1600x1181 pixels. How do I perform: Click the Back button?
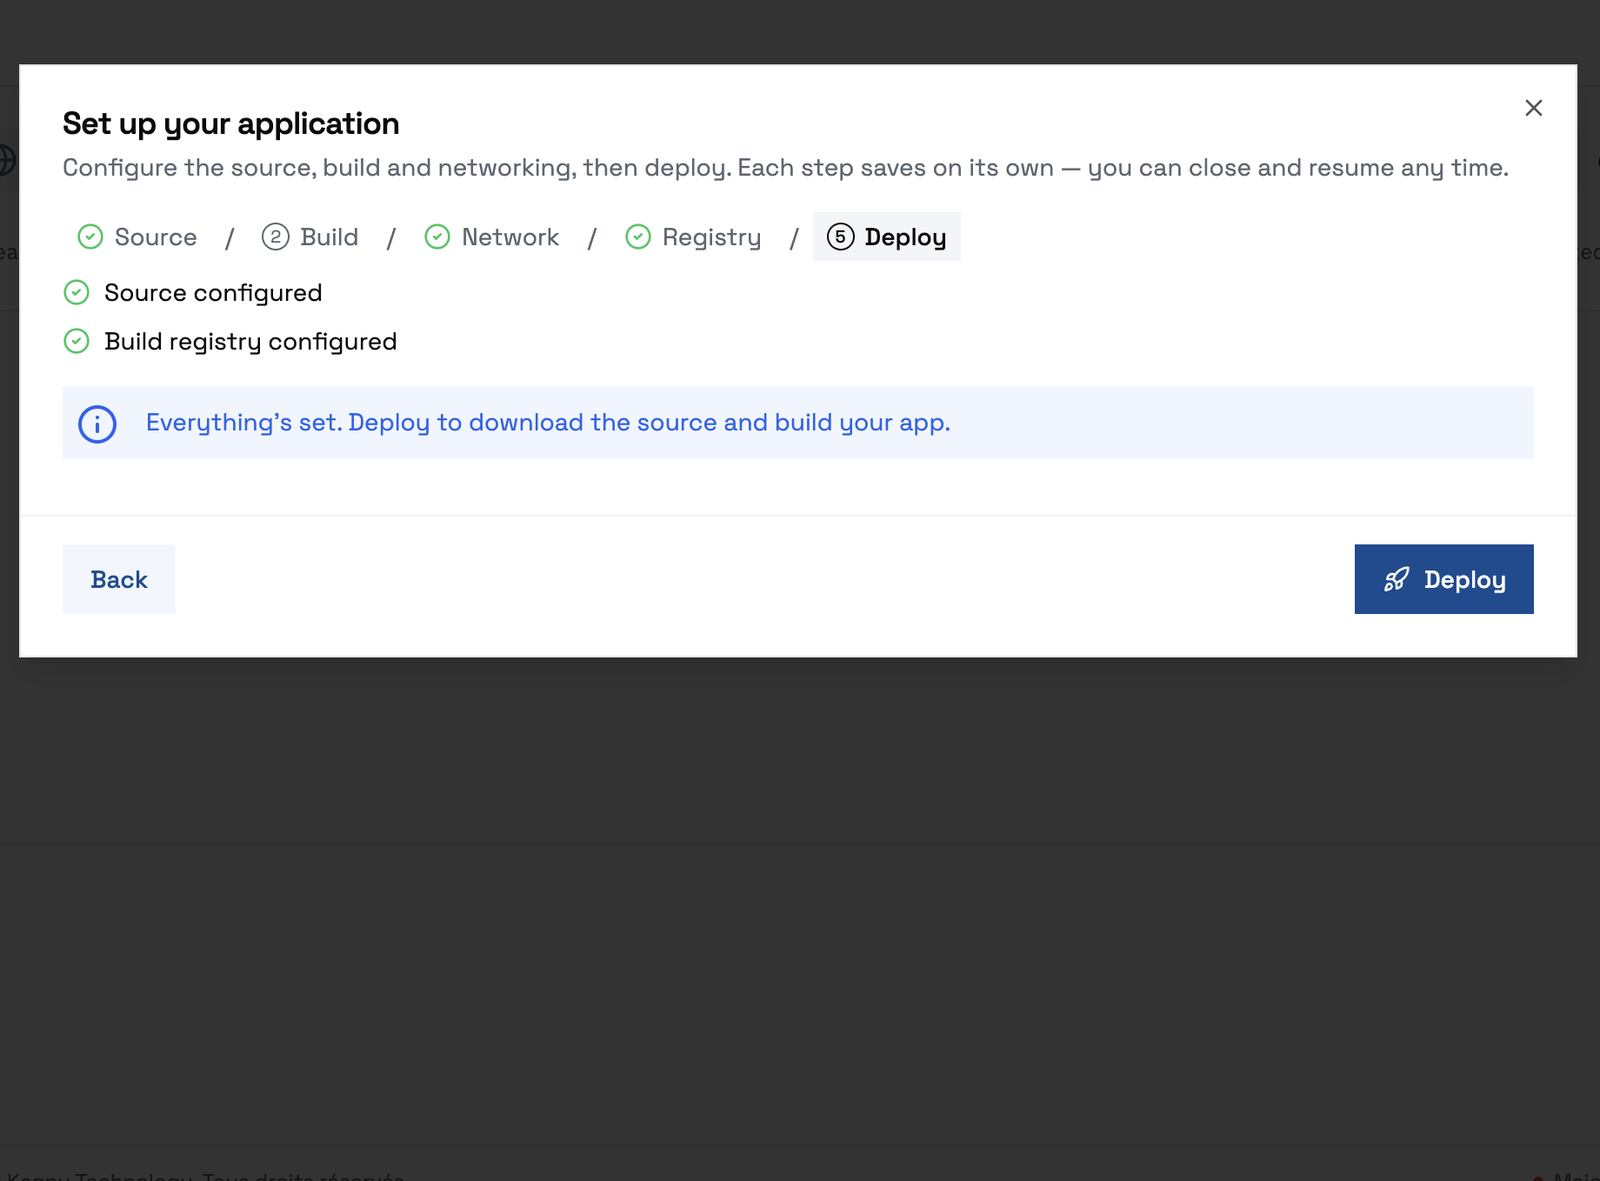coord(119,579)
